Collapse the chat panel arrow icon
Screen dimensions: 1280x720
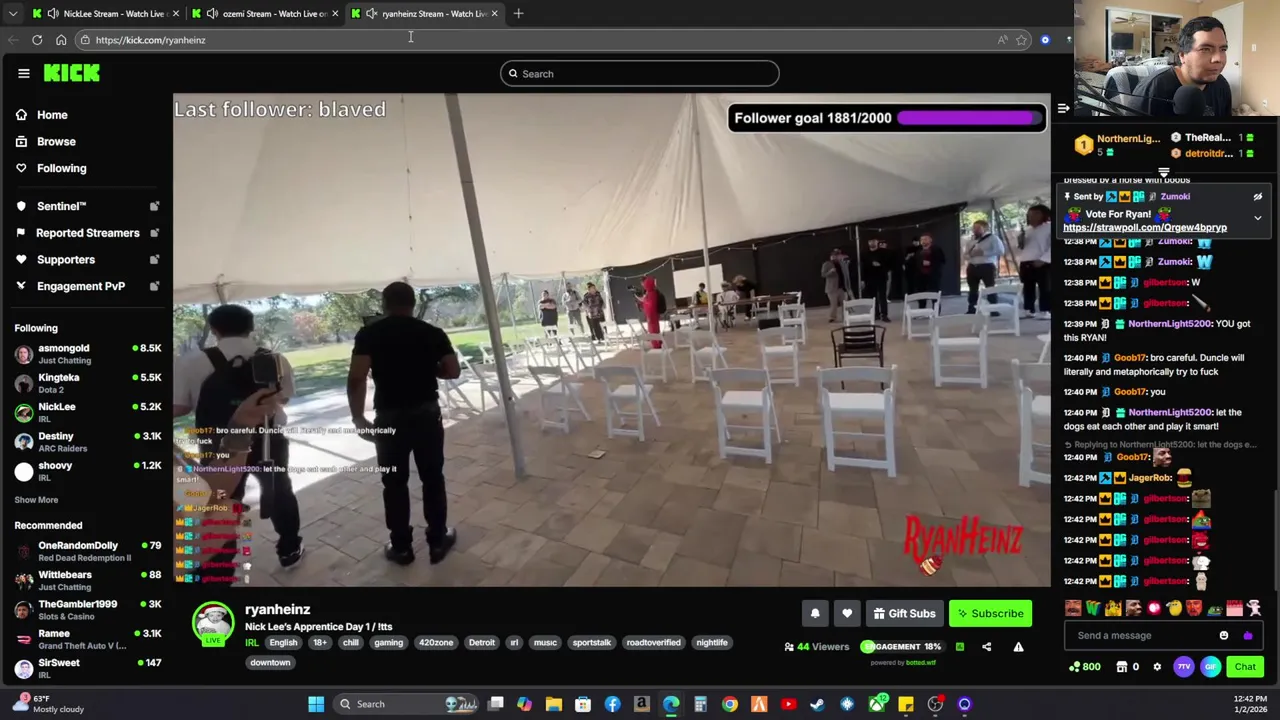point(1063,108)
